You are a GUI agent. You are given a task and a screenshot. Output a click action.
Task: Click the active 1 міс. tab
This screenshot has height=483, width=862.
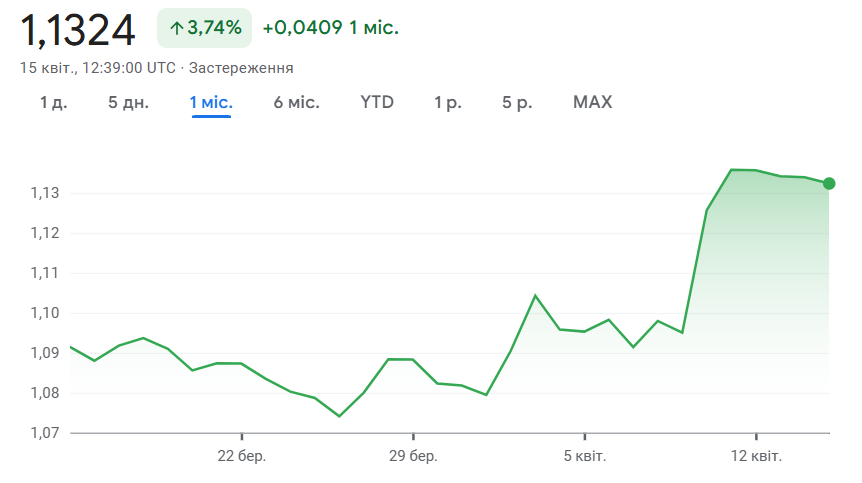[211, 102]
